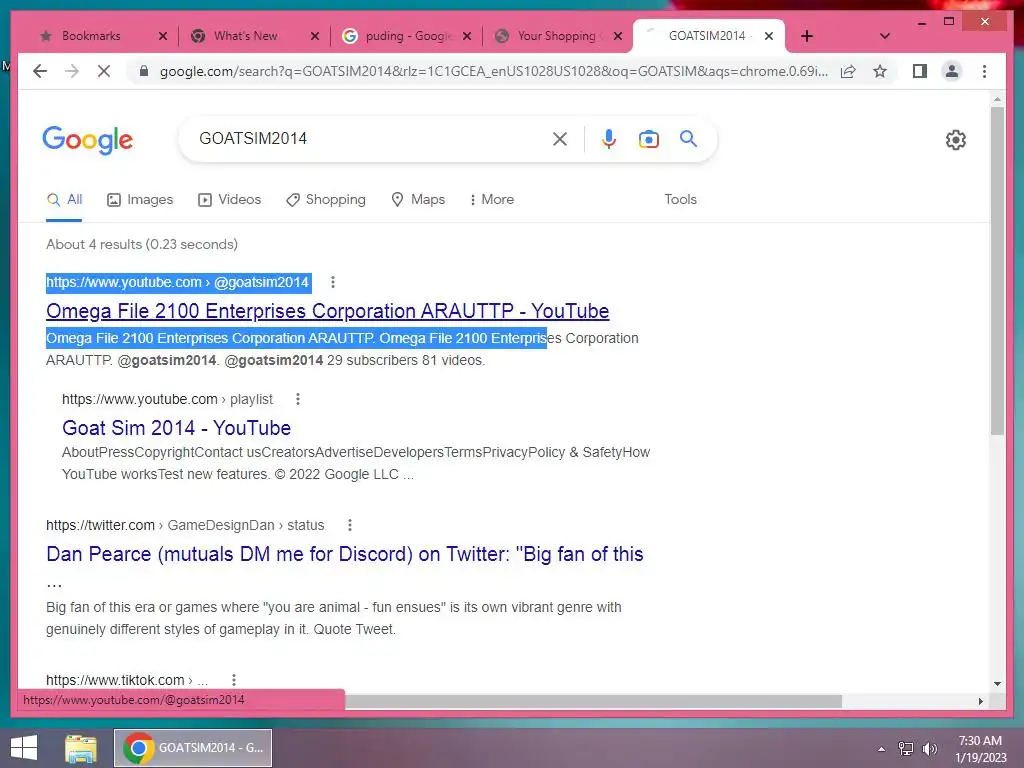The image size is (1024, 768).
Task: Select the Videos search tab
Action: (229, 199)
